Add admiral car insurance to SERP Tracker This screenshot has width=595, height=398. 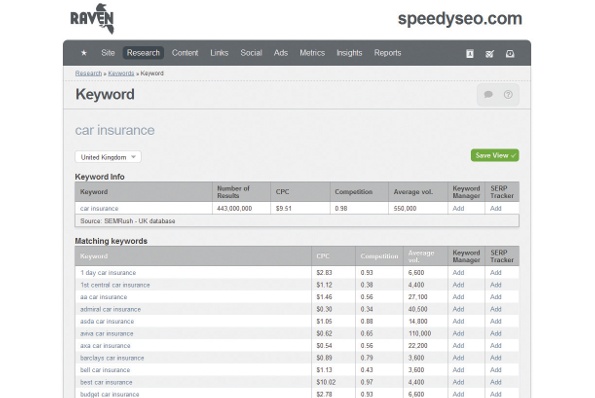point(496,309)
